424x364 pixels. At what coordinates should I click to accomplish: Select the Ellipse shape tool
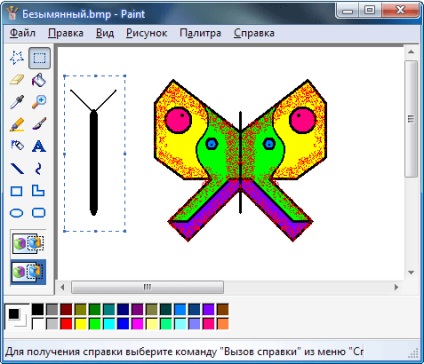[x=17, y=213]
